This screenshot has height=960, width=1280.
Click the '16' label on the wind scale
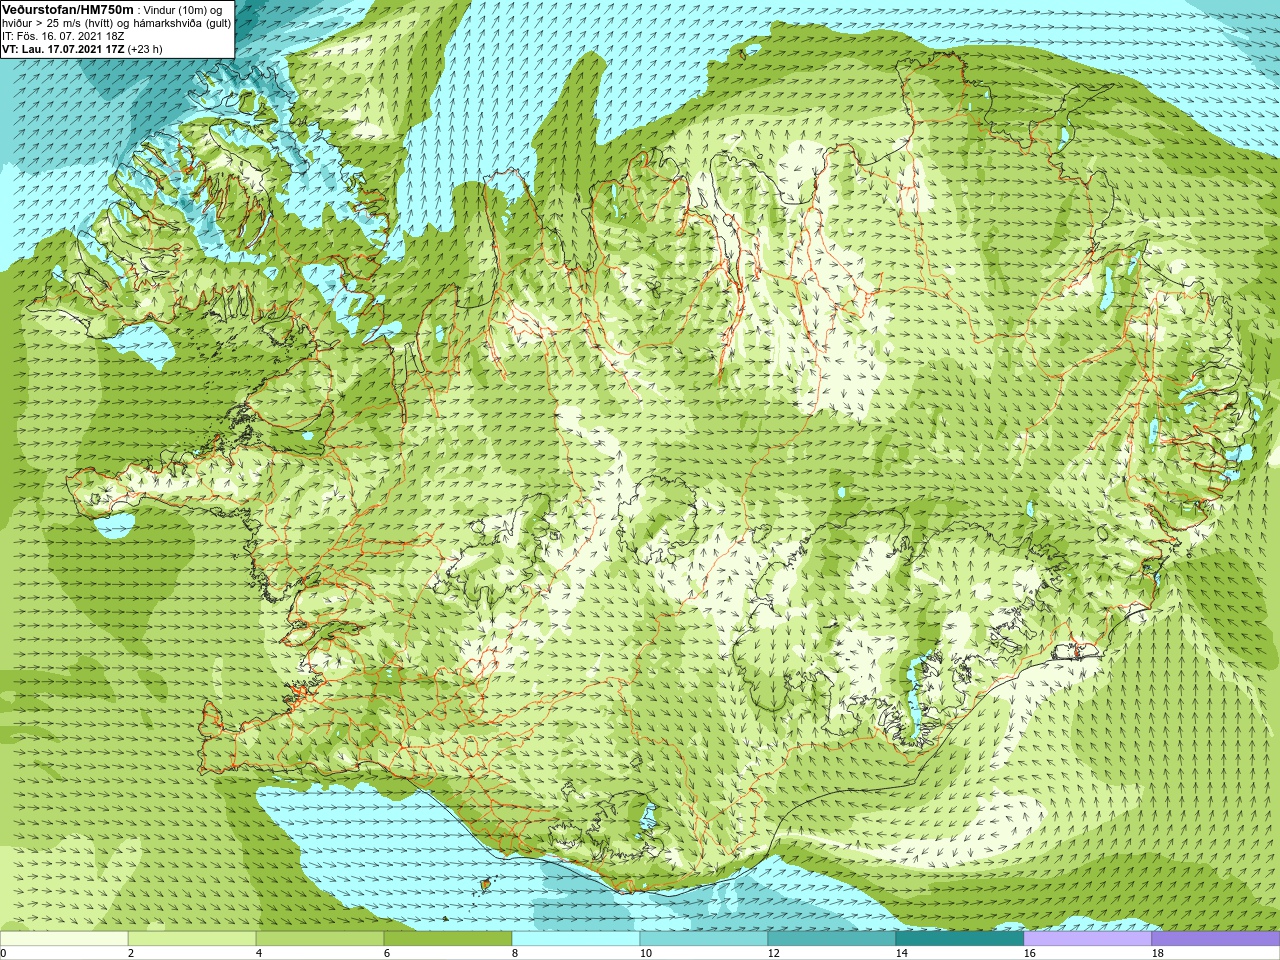[1030, 953]
